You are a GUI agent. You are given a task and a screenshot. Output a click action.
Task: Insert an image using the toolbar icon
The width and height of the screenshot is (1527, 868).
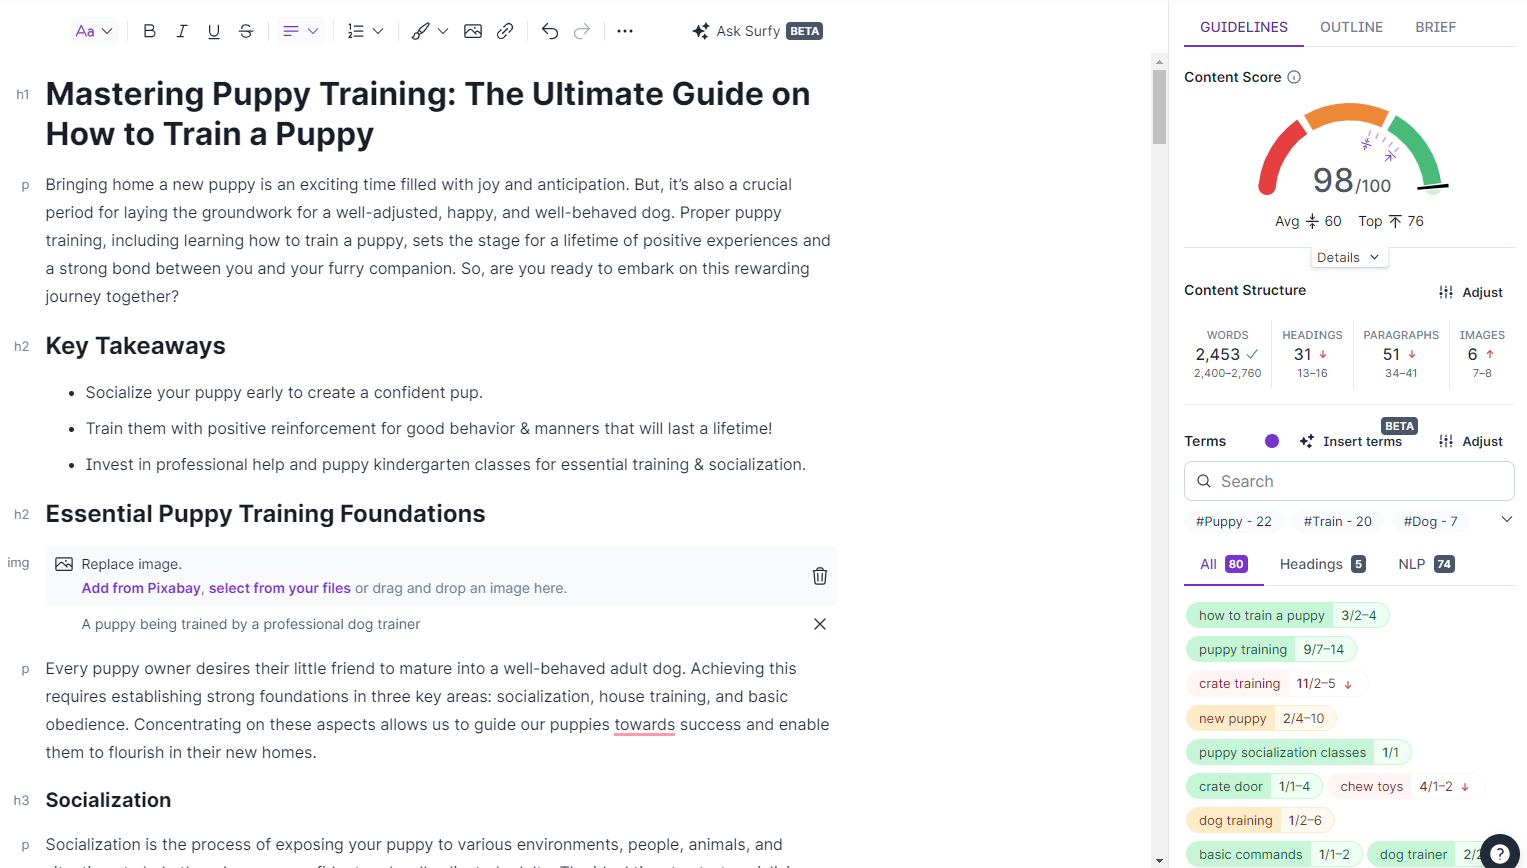[473, 31]
